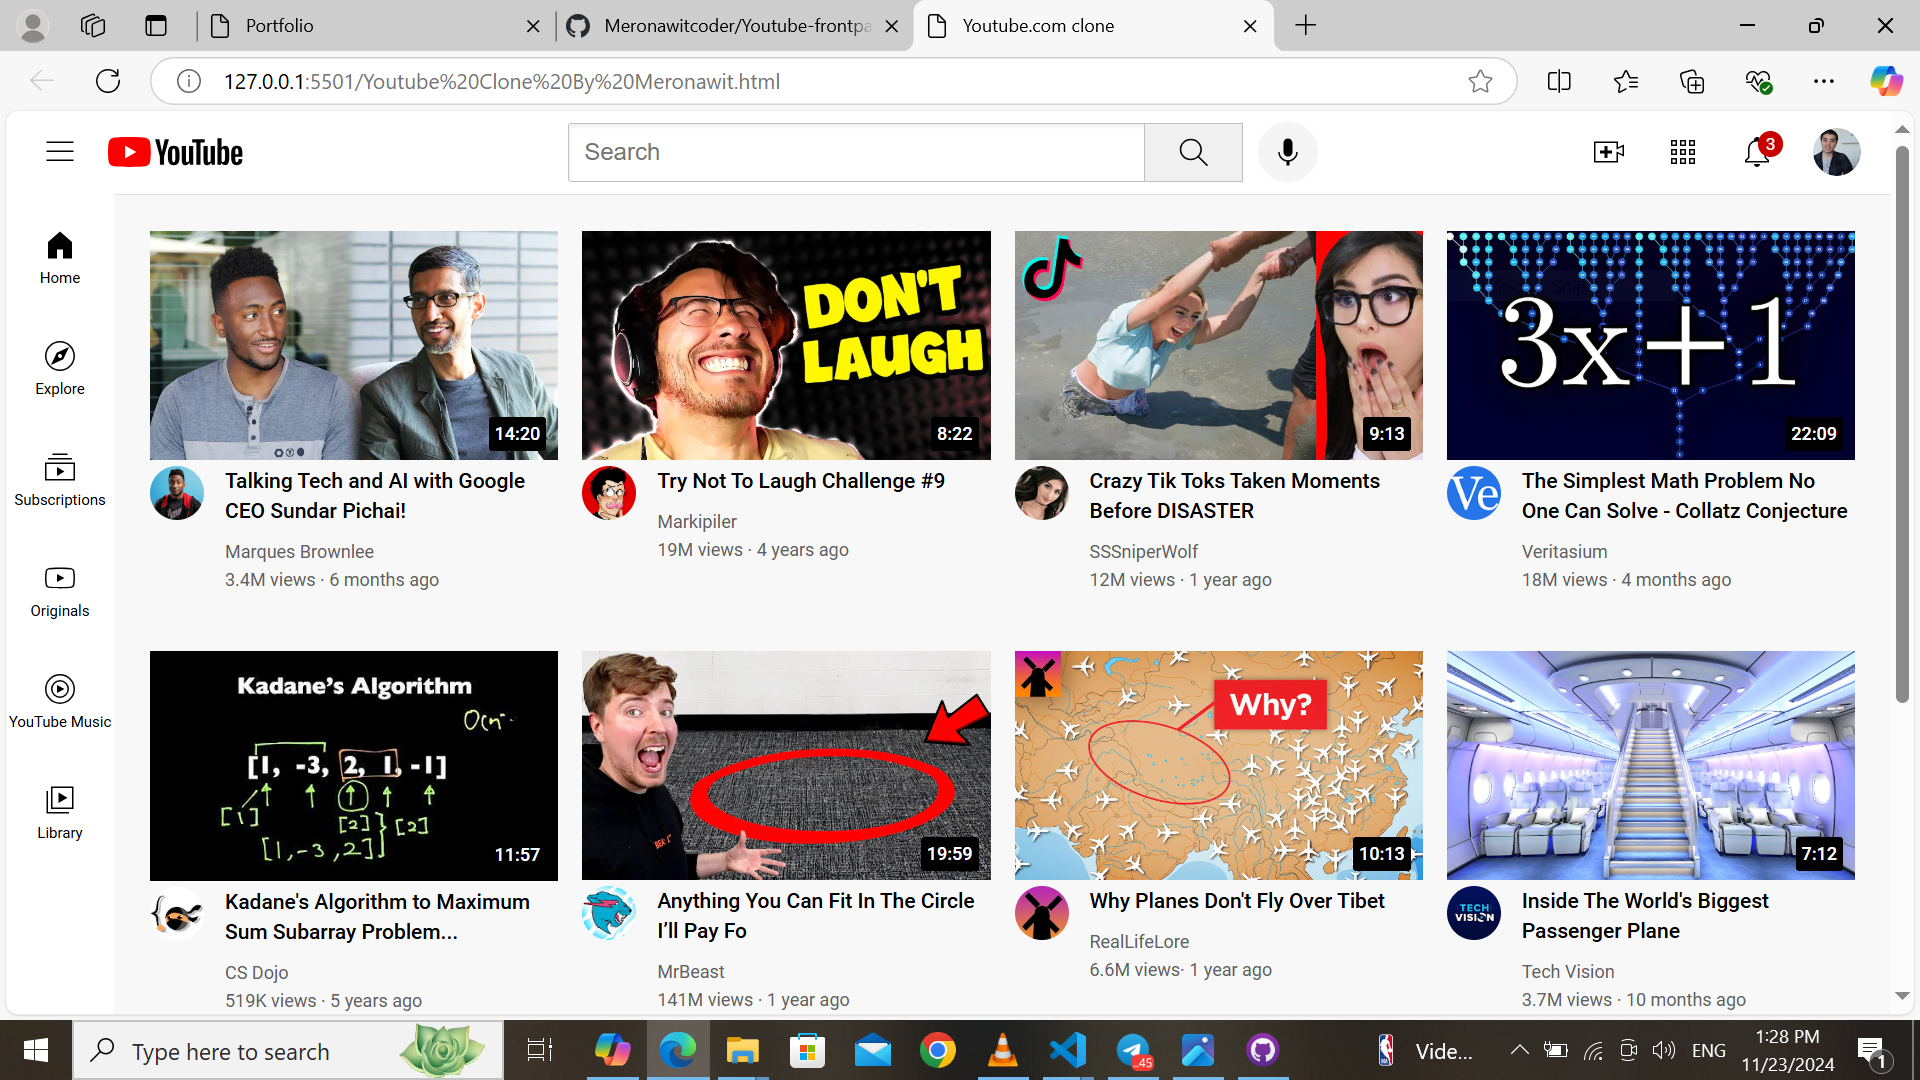Click Marques Brownlee channel avatar

[x=177, y=493]
